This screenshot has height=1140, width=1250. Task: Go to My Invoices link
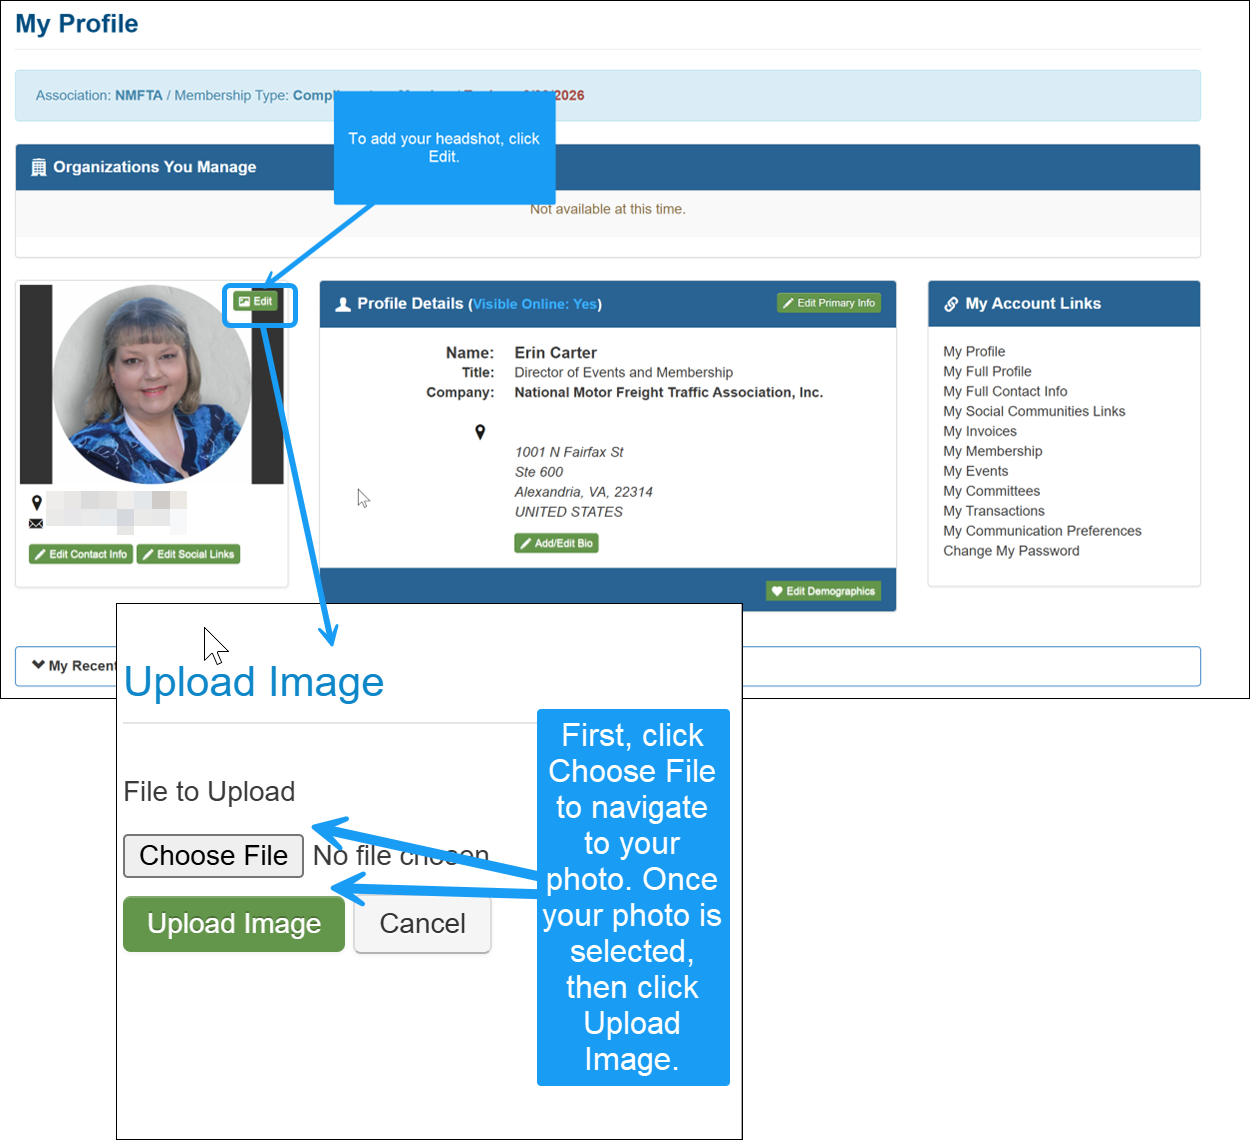coord(979,431)
